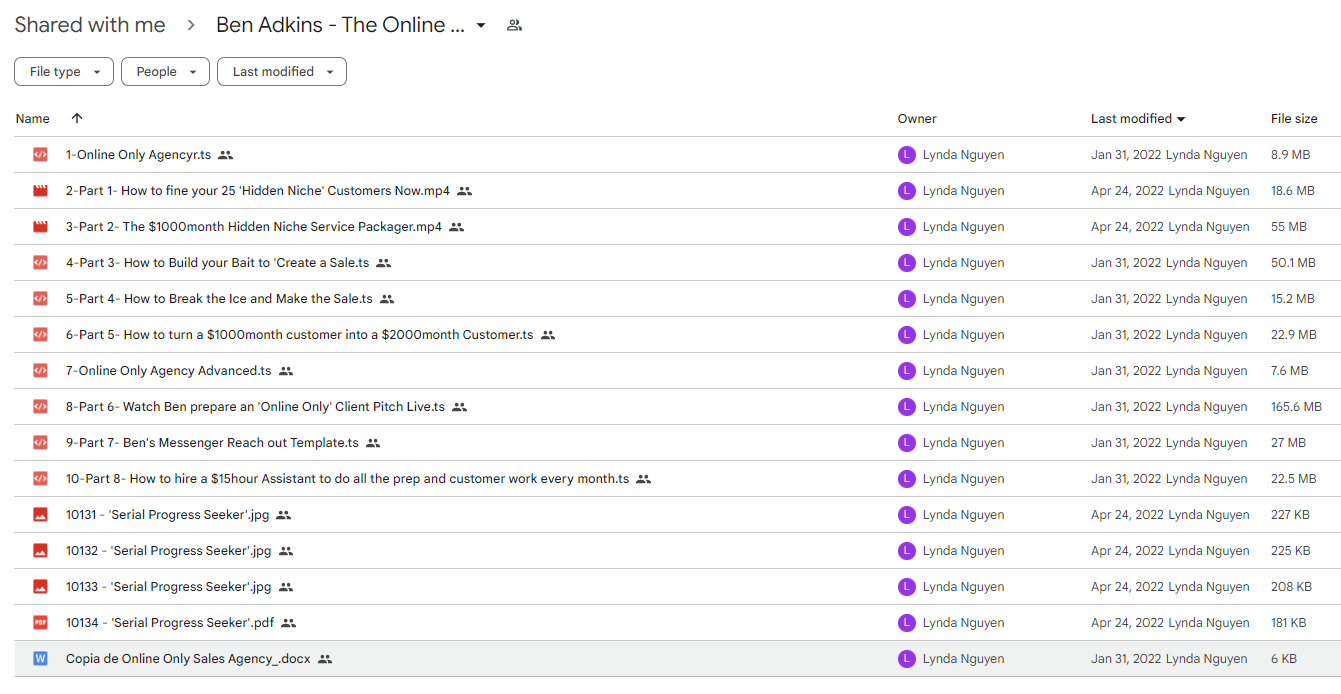Select 10-Part 8 hire a $15hour Assistant file
Viewport: 1341px width, 694px height.
[347, 479]
